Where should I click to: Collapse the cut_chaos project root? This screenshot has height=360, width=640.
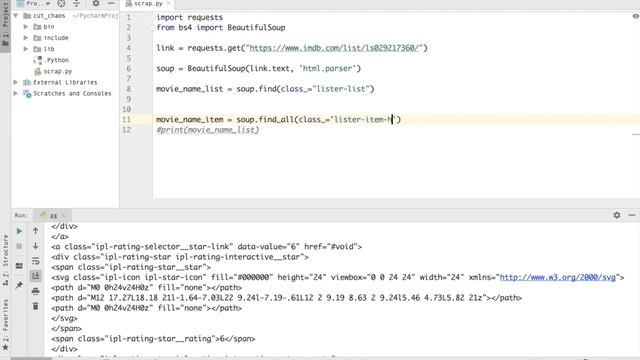(x=16, y=16)
